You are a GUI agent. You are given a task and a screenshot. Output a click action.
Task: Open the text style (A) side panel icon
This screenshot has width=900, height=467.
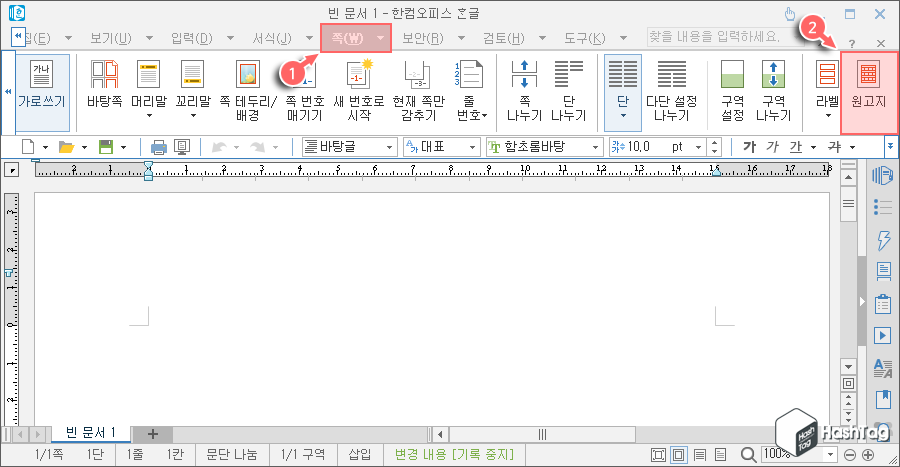(882, 367)
